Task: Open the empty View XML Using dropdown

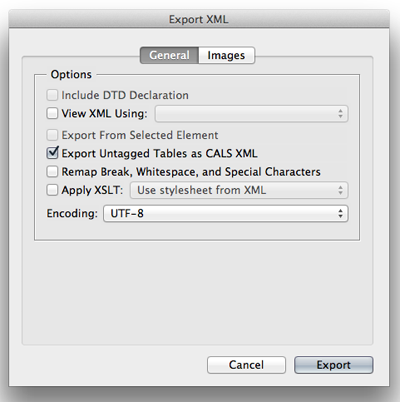Action: click(x=252, y=114)
